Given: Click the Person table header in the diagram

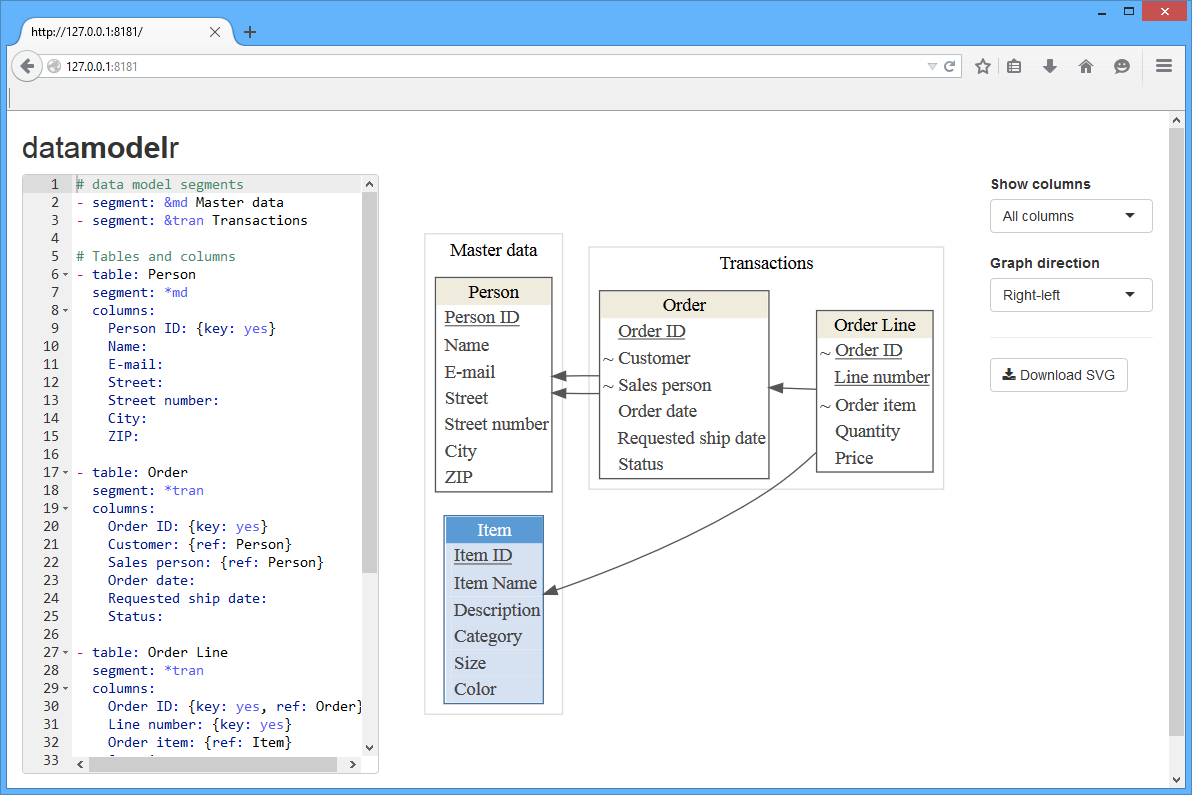Looking at the screenshot, I should point(493,292).
